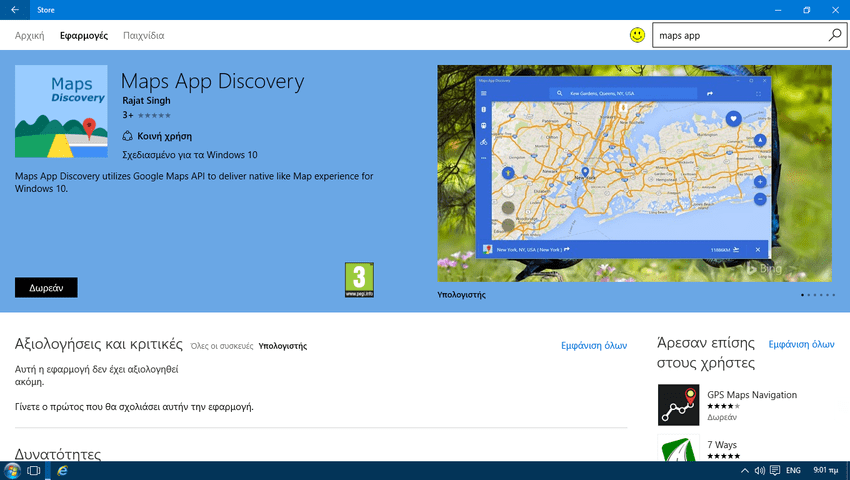
Task: Click the Maps Discovery app logo
Action: point(61,112)
